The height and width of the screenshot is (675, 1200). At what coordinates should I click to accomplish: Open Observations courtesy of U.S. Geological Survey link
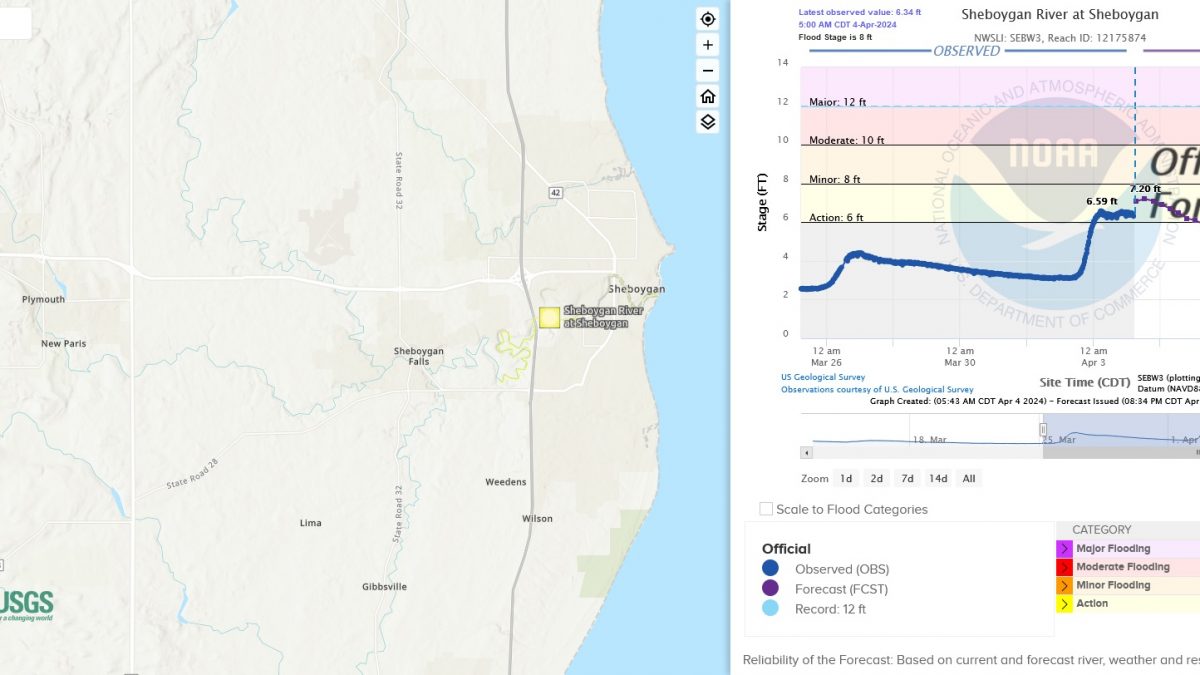(877, 390)
